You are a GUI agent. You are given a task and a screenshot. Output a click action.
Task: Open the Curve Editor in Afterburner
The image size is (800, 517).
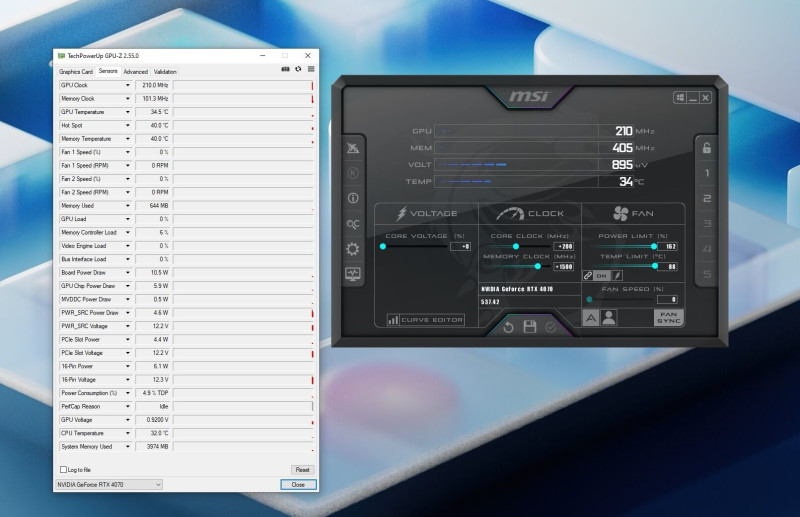click(x=426, y=320)
